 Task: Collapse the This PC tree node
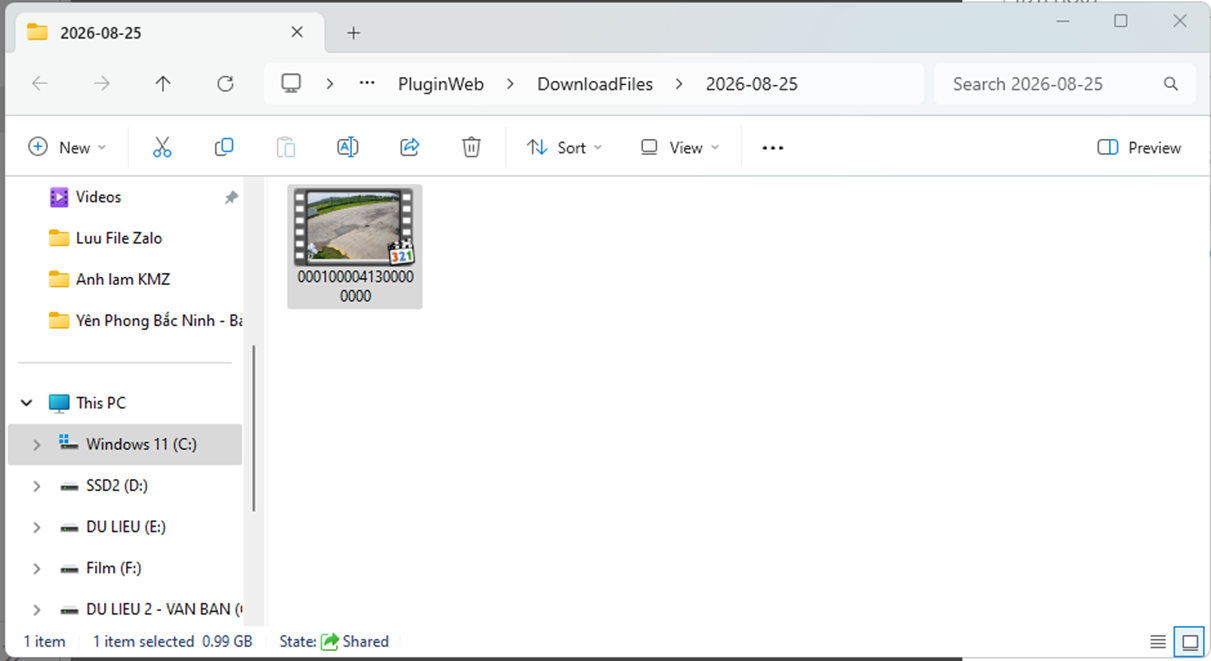(x=27, y=403)
